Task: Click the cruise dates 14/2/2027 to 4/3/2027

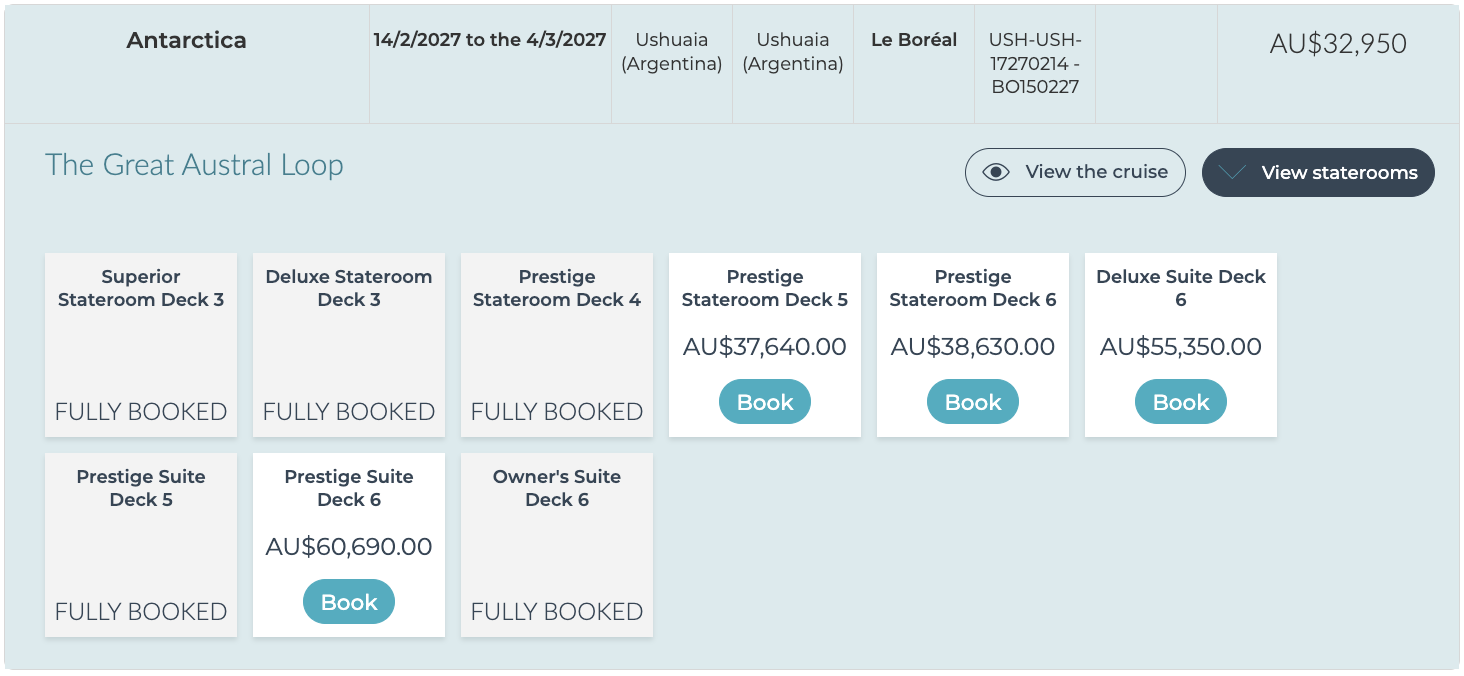Action: coord(490,40)
